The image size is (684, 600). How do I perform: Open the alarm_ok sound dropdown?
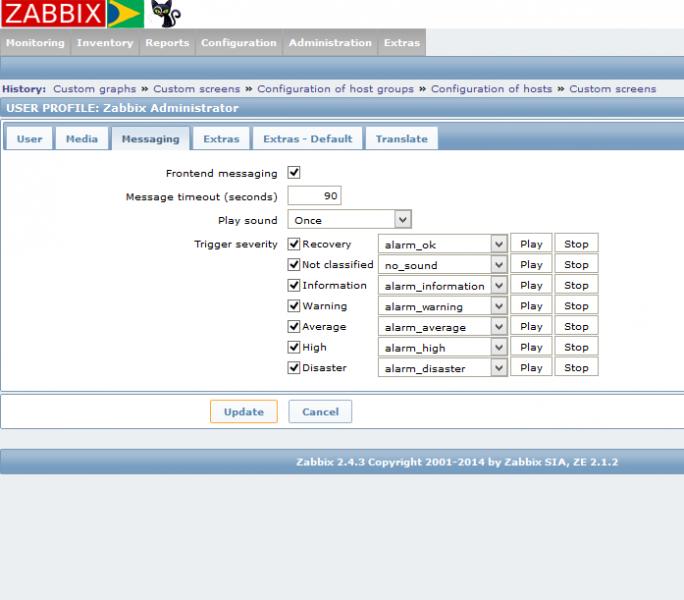[442, 244]
